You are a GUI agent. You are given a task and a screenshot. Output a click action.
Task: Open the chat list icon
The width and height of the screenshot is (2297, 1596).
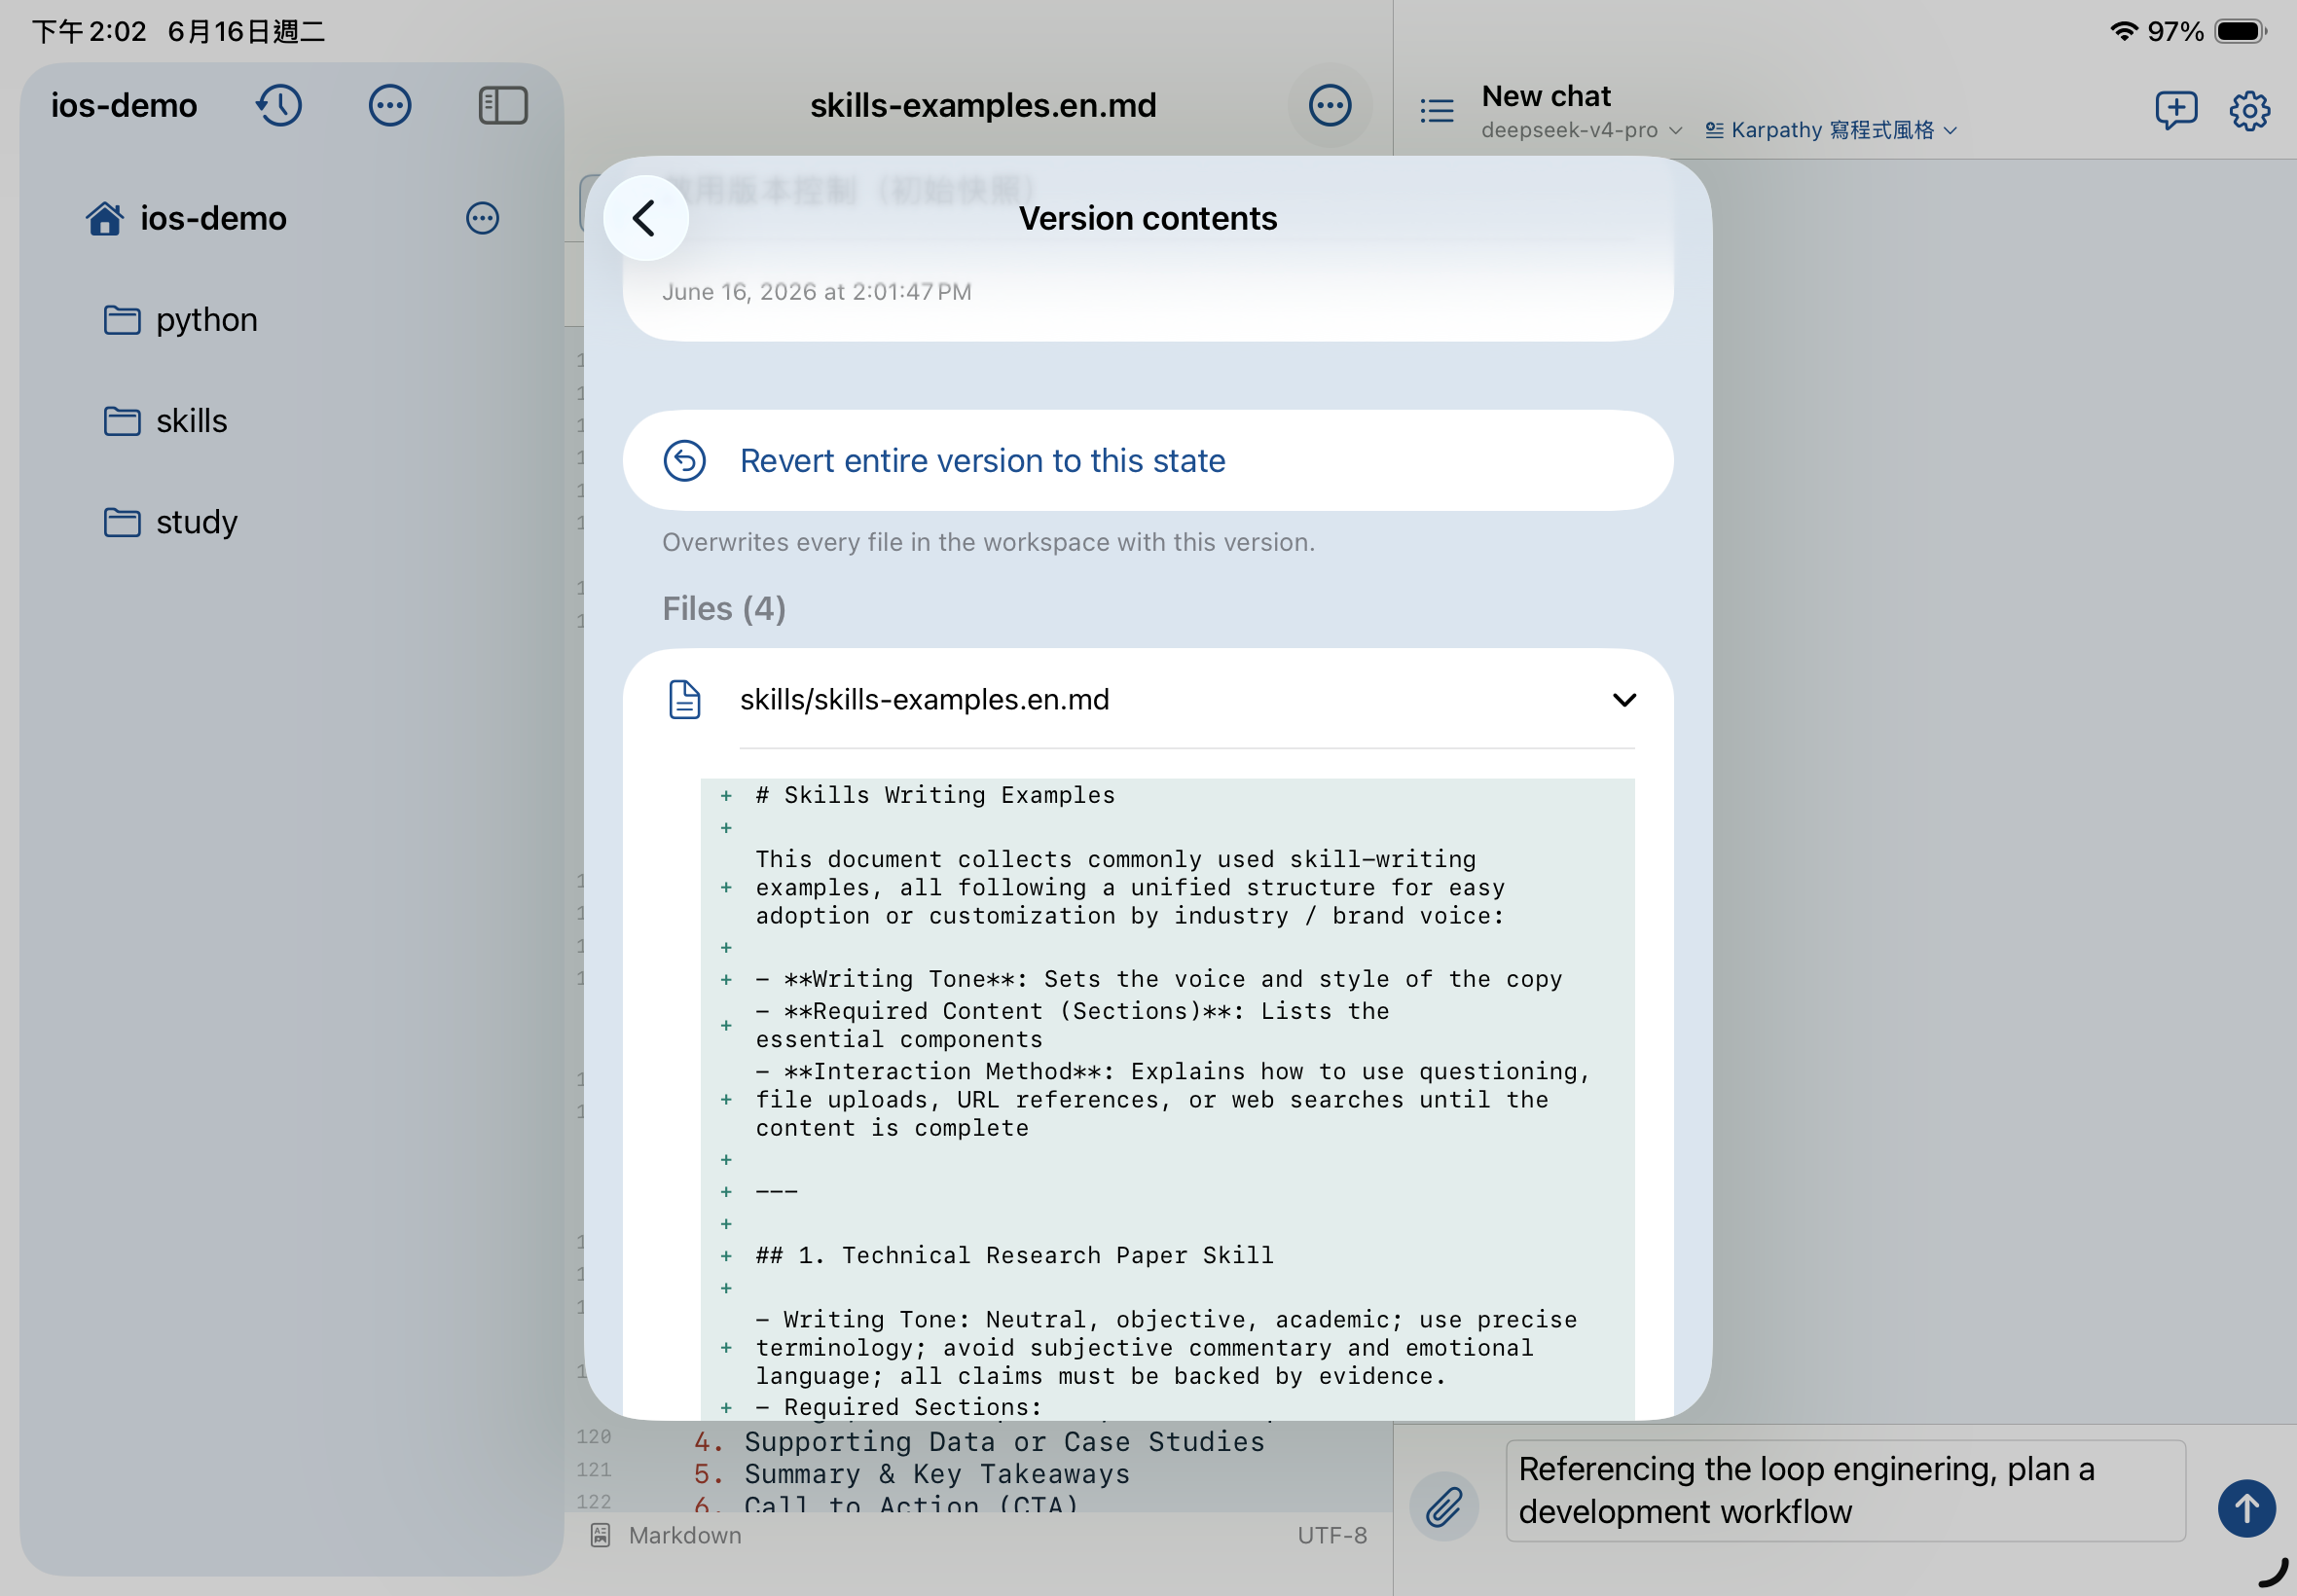pyautogui.click(x=1437, y=110)
